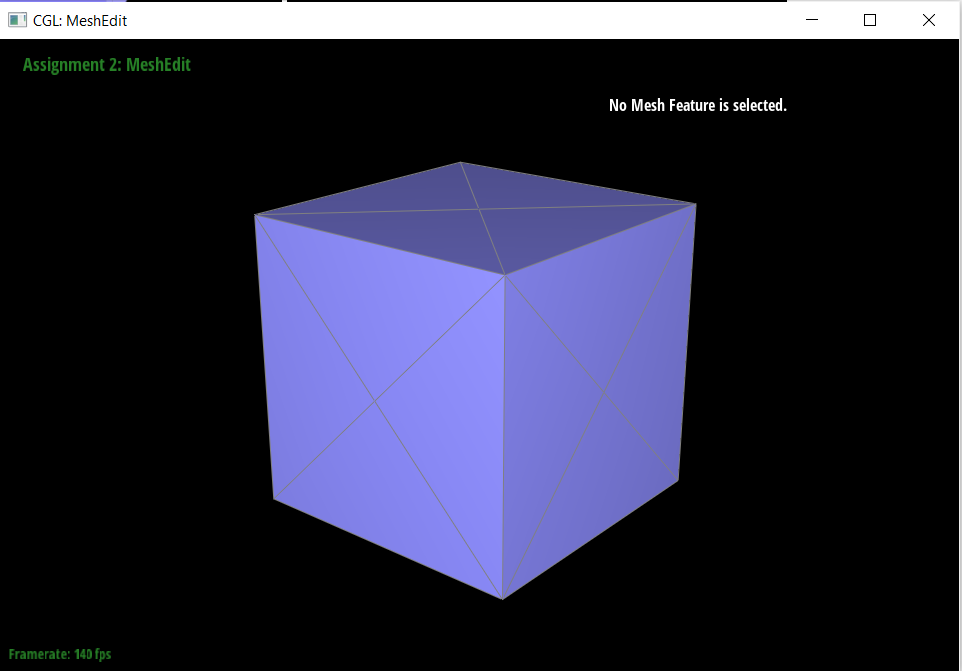
Task: Select top triangle of the right side face
Action: [600, 300]
